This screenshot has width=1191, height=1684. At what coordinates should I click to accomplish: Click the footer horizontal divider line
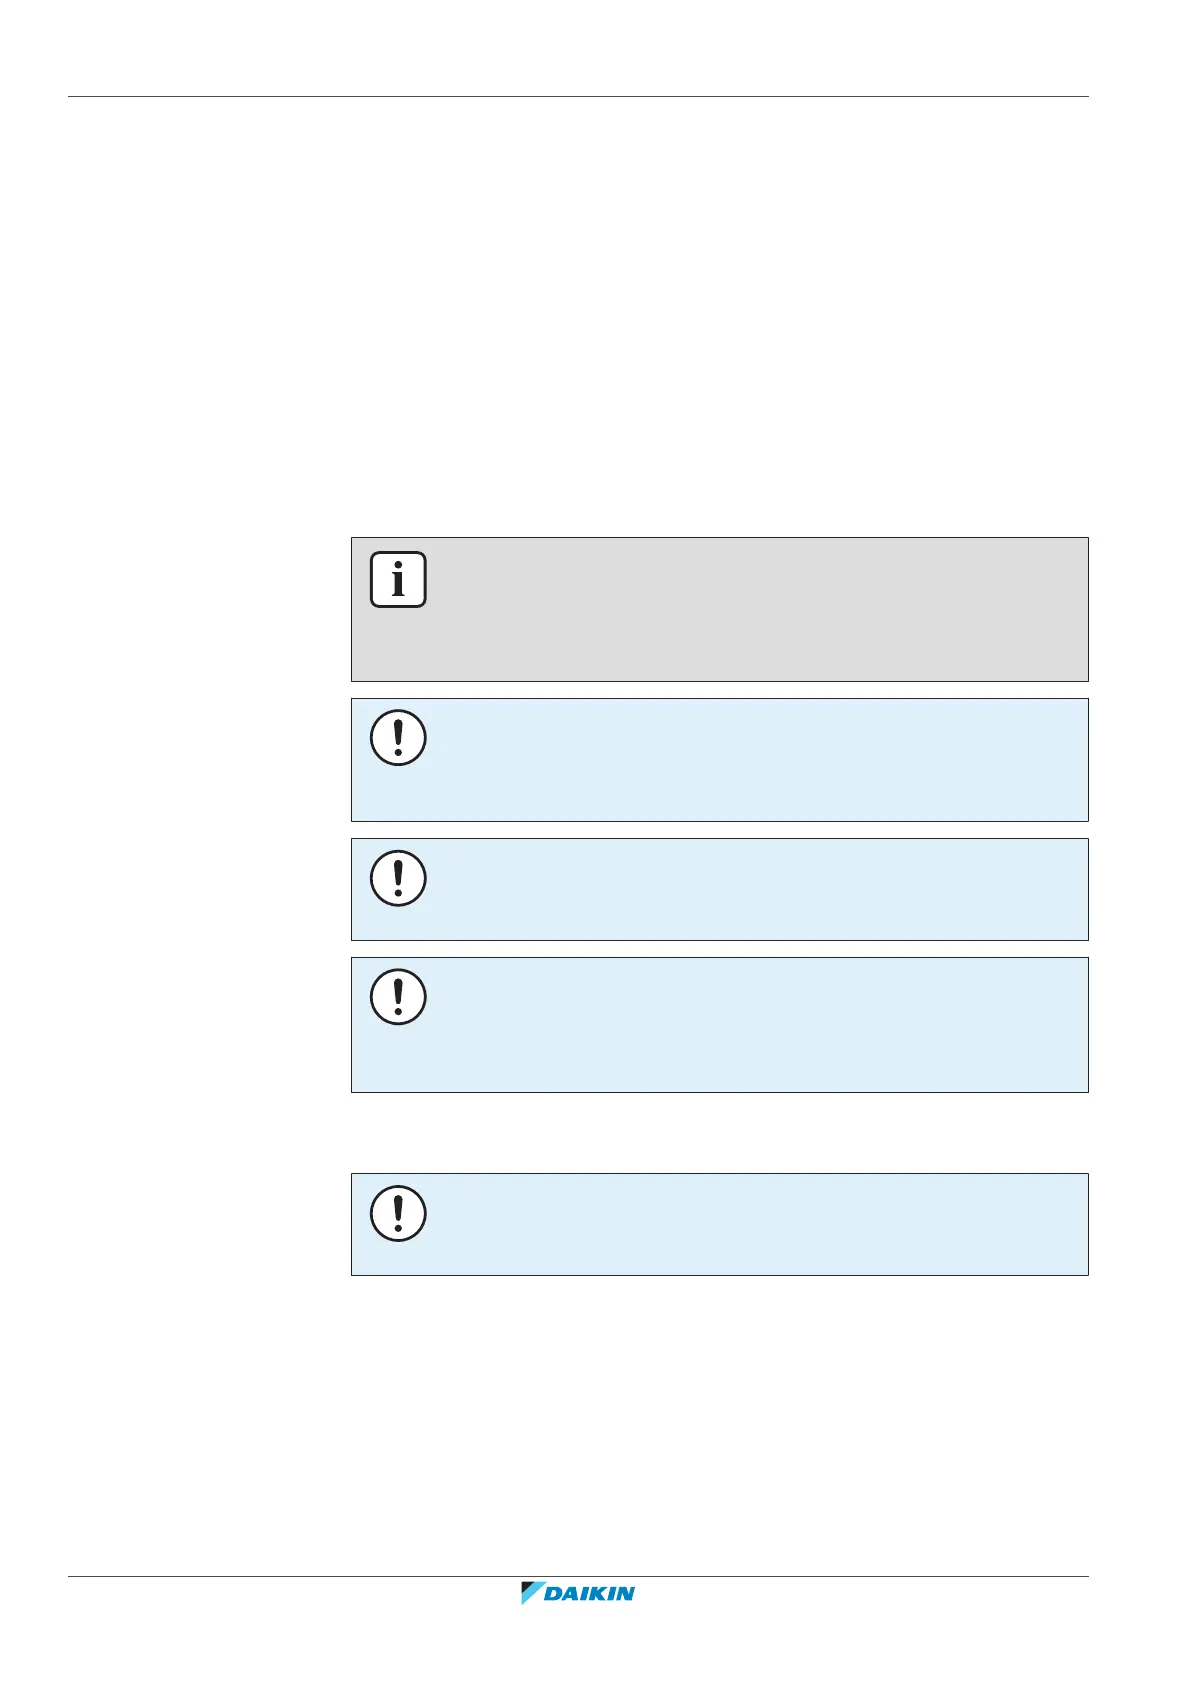(578, 1577)
